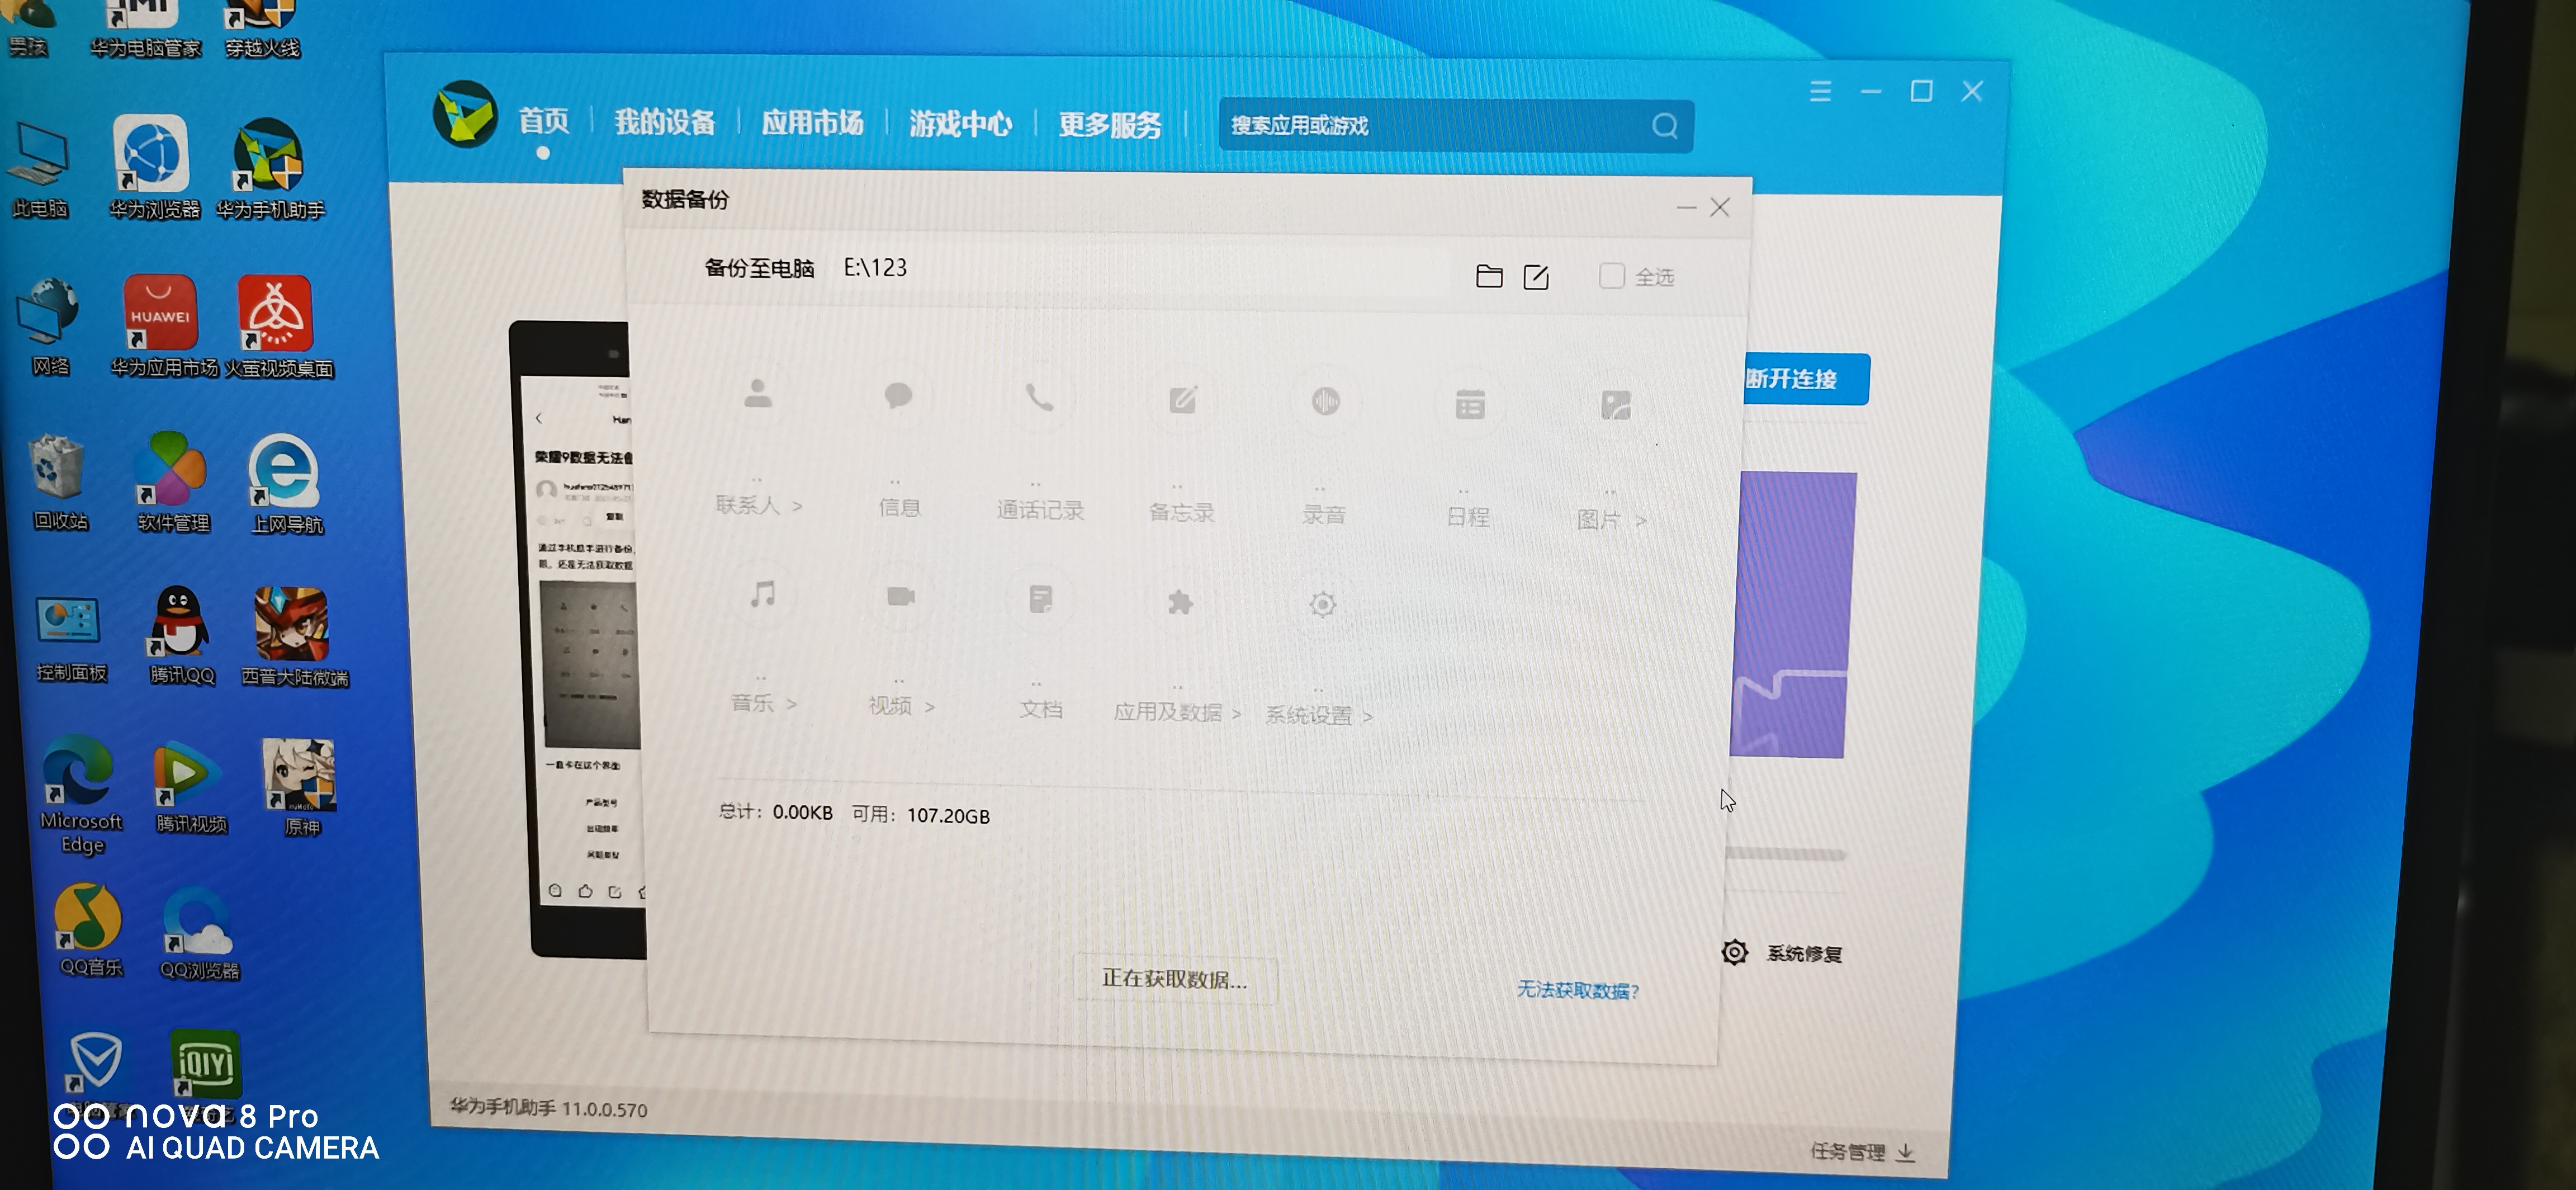Select the documents (文档) backup icon
Image resolution: width=2576 pixels, height=1190 pixels.
(1041, 600)
